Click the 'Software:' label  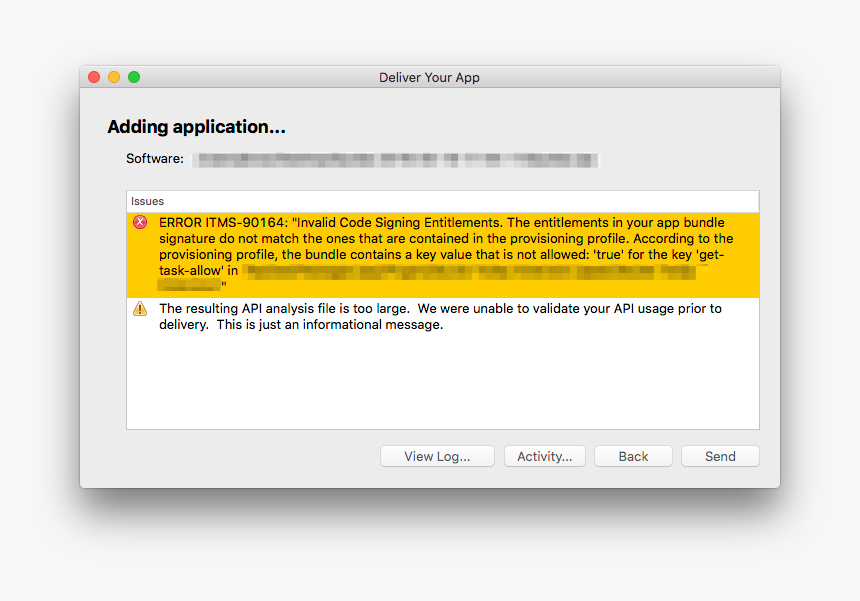point(155,159)
